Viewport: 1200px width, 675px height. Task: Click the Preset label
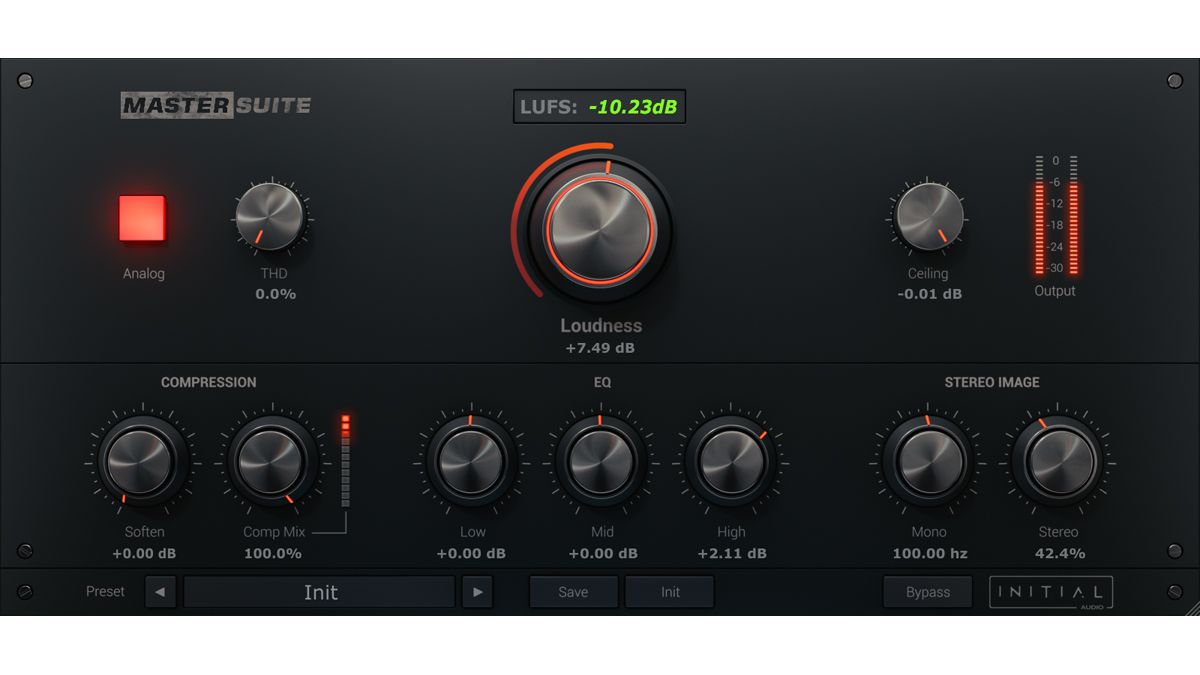click(x=105, y=591)
